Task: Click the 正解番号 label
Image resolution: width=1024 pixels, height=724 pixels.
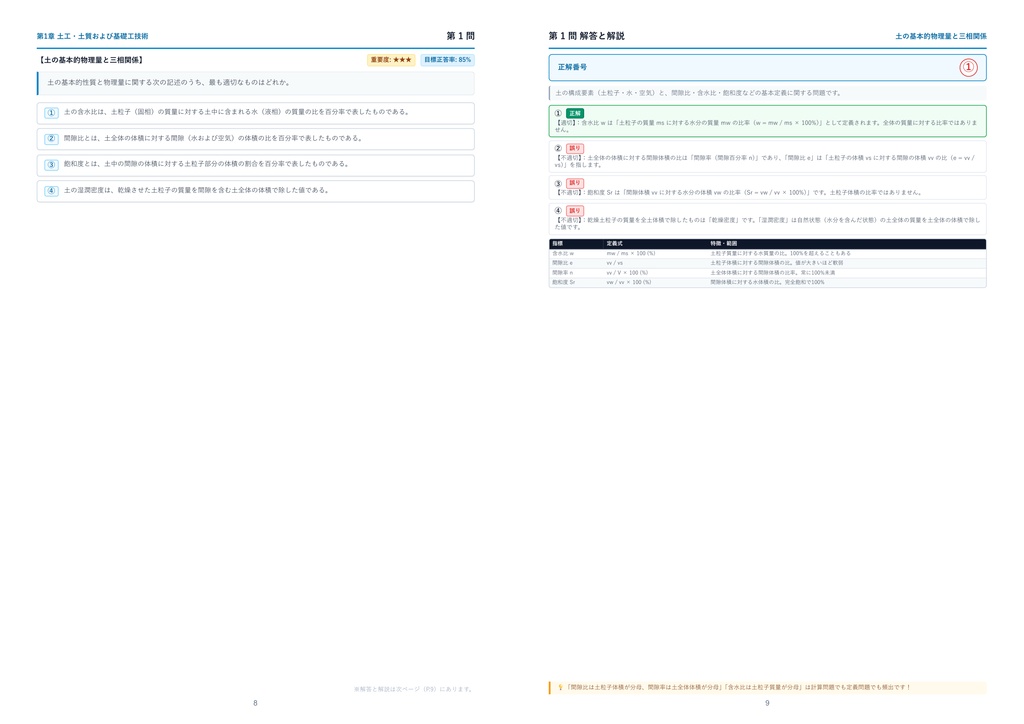Action: click(572, 67)
